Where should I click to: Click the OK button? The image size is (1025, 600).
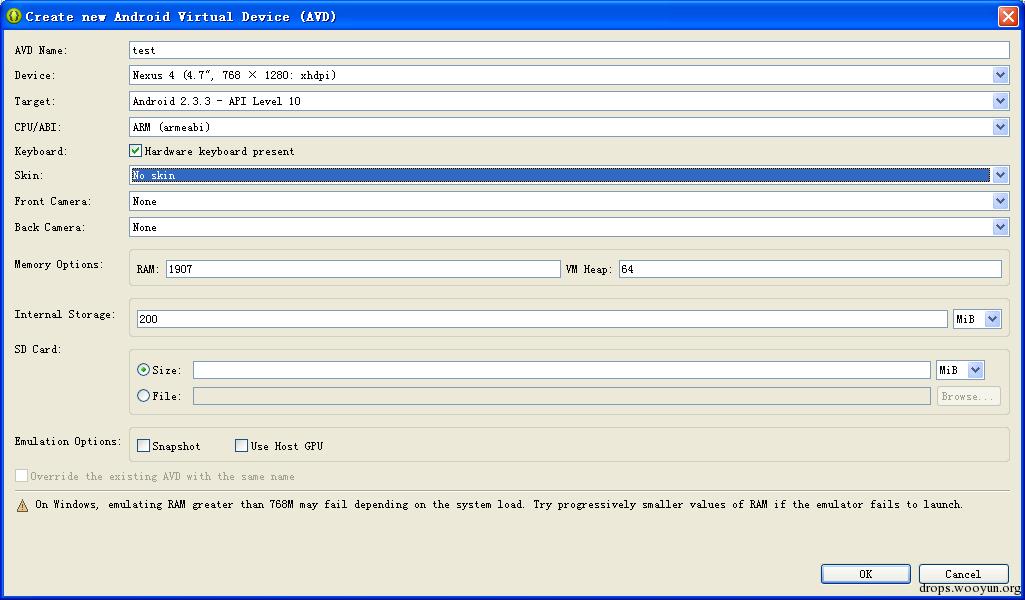(x=865, y=574)
